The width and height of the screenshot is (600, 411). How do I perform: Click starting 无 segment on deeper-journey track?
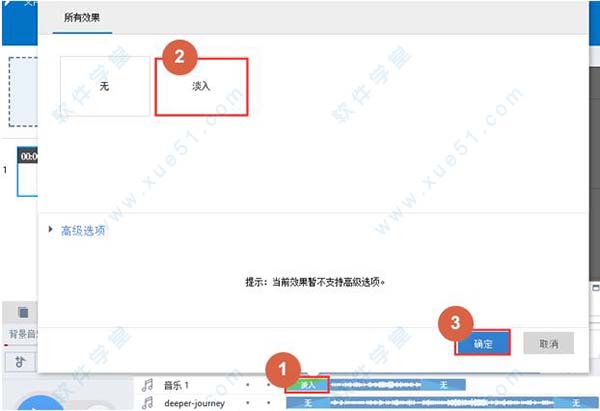point(308,403)
